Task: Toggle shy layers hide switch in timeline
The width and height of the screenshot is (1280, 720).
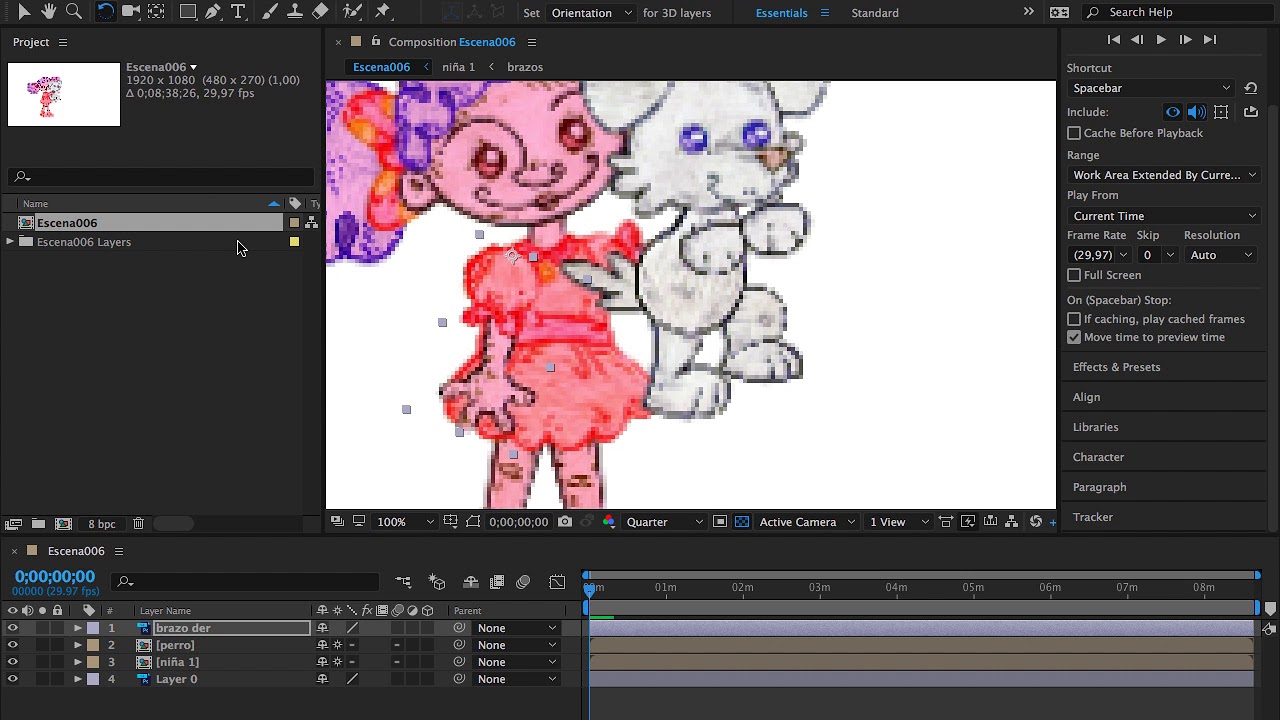Action: (x=471, y=582)
